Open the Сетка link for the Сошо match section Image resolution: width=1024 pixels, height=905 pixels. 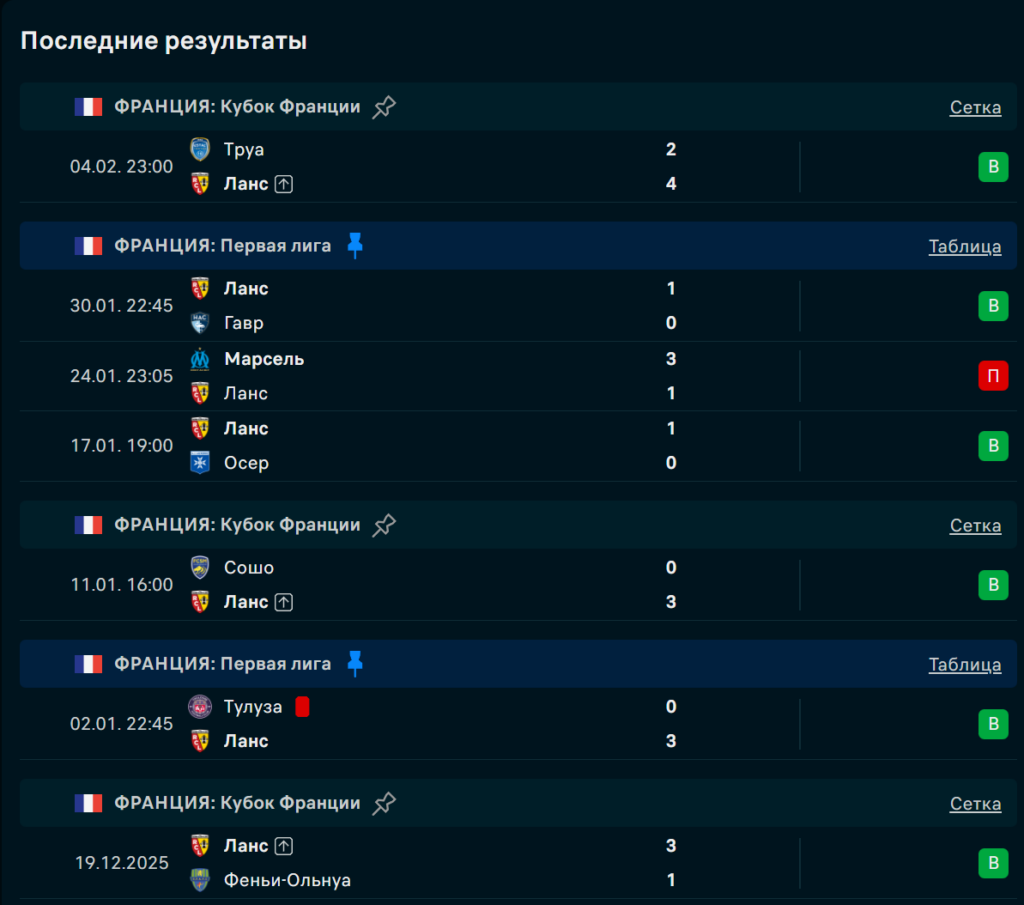(x=975, y=525)
